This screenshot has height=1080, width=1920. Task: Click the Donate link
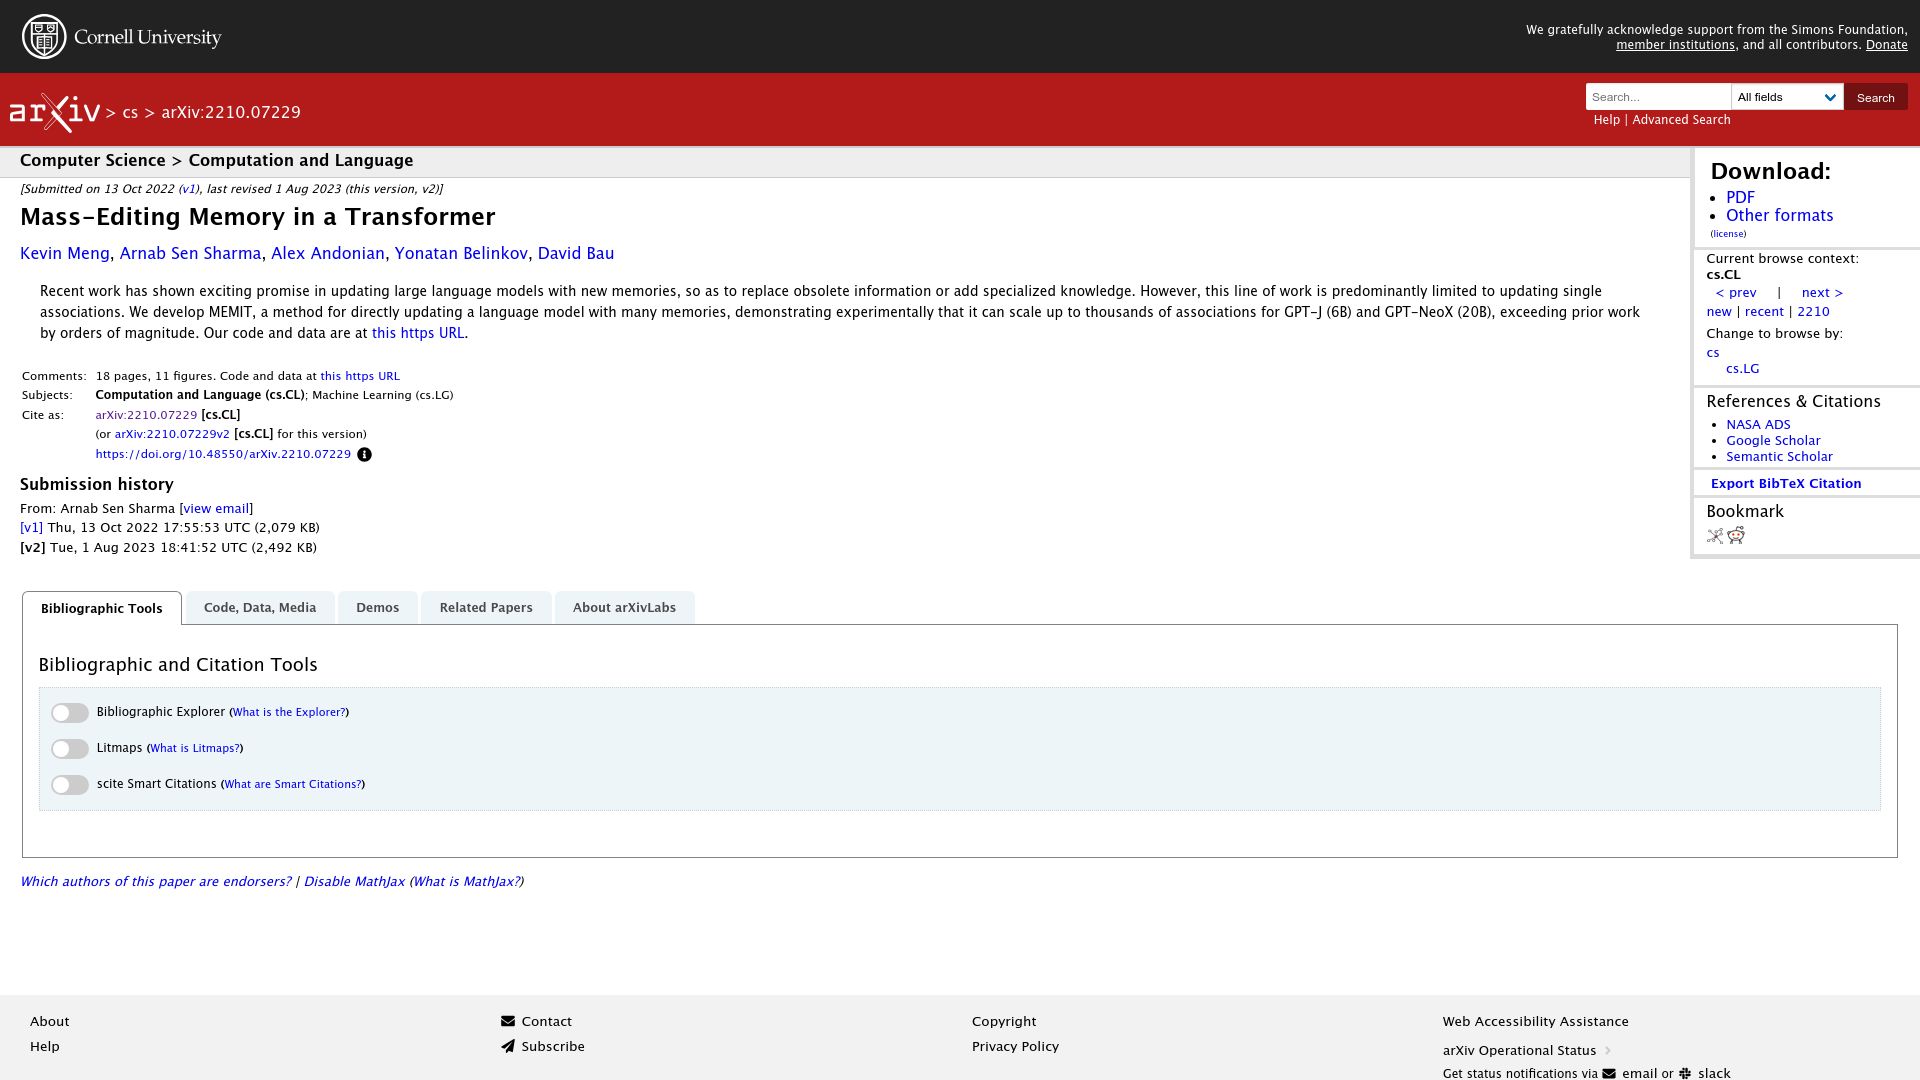tap(1886, 45)
